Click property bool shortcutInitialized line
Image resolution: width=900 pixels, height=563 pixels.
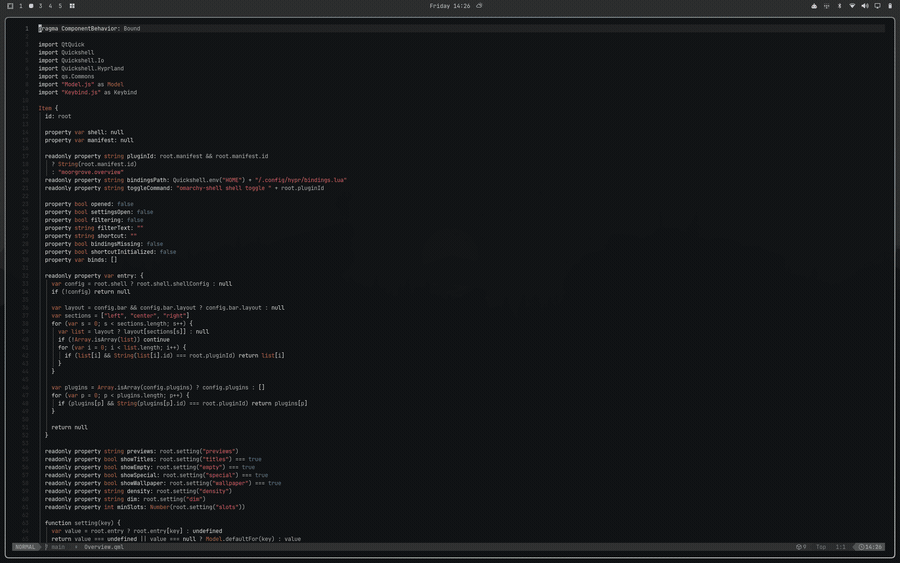pos(110,252)
